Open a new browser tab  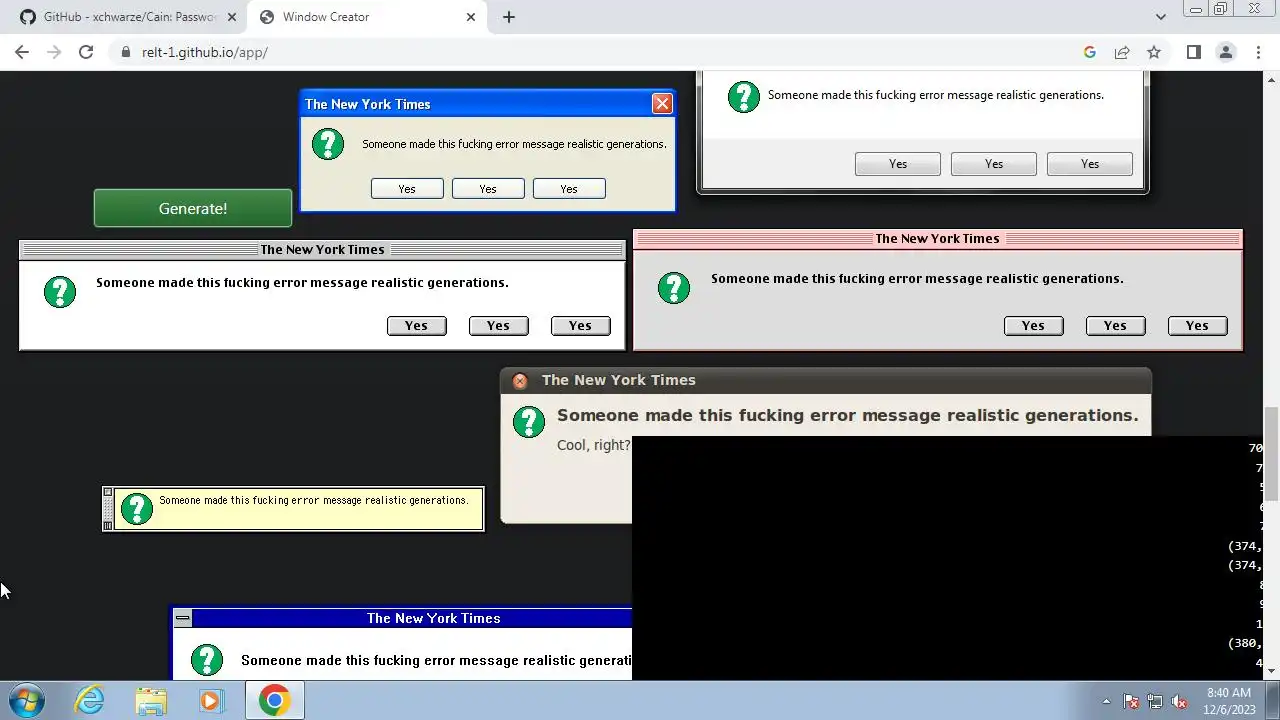click(x=508, y=17)
